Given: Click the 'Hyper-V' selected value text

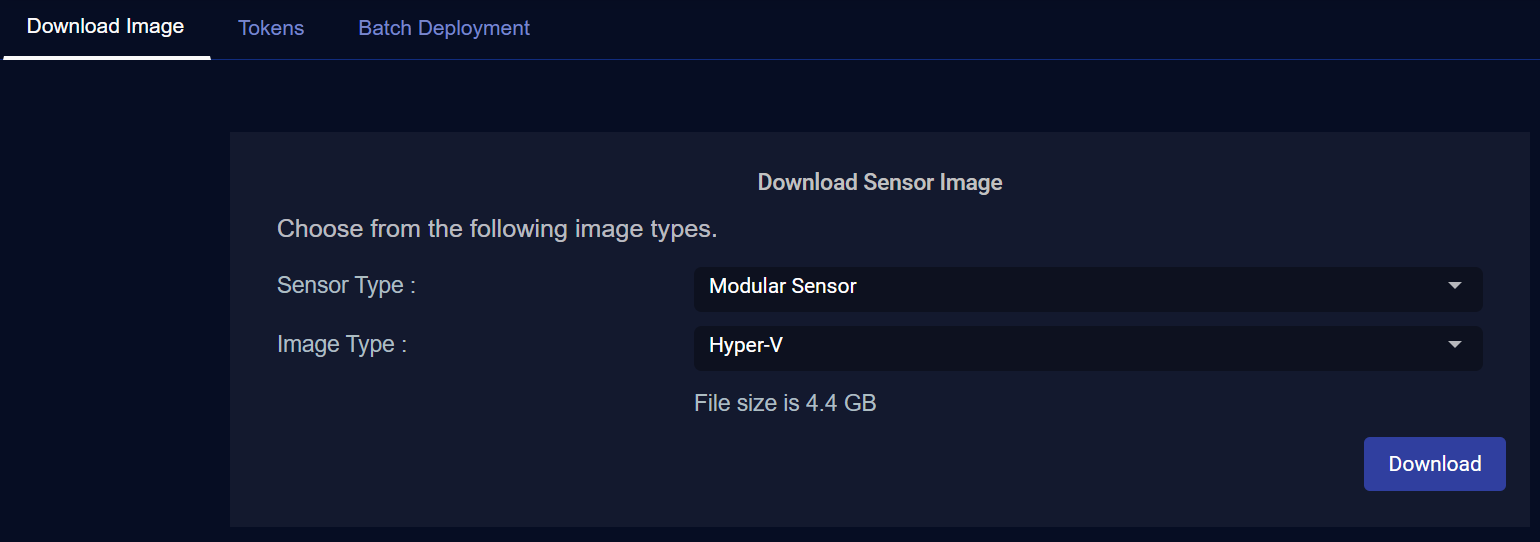Looking at the screenshot, I should click(x=745, y=345).
